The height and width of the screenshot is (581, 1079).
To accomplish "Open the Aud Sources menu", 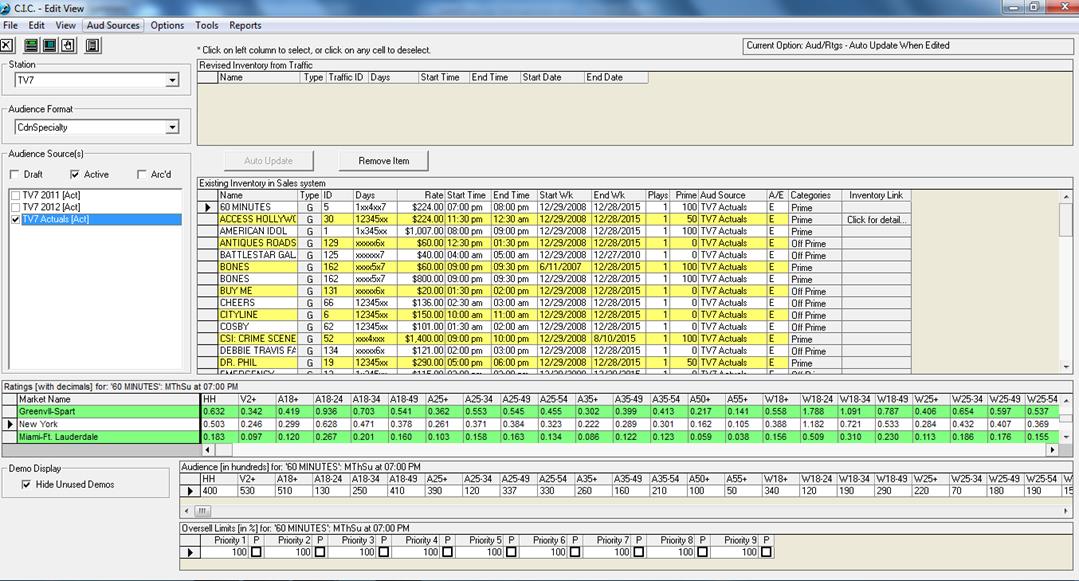I will [113, 25].
